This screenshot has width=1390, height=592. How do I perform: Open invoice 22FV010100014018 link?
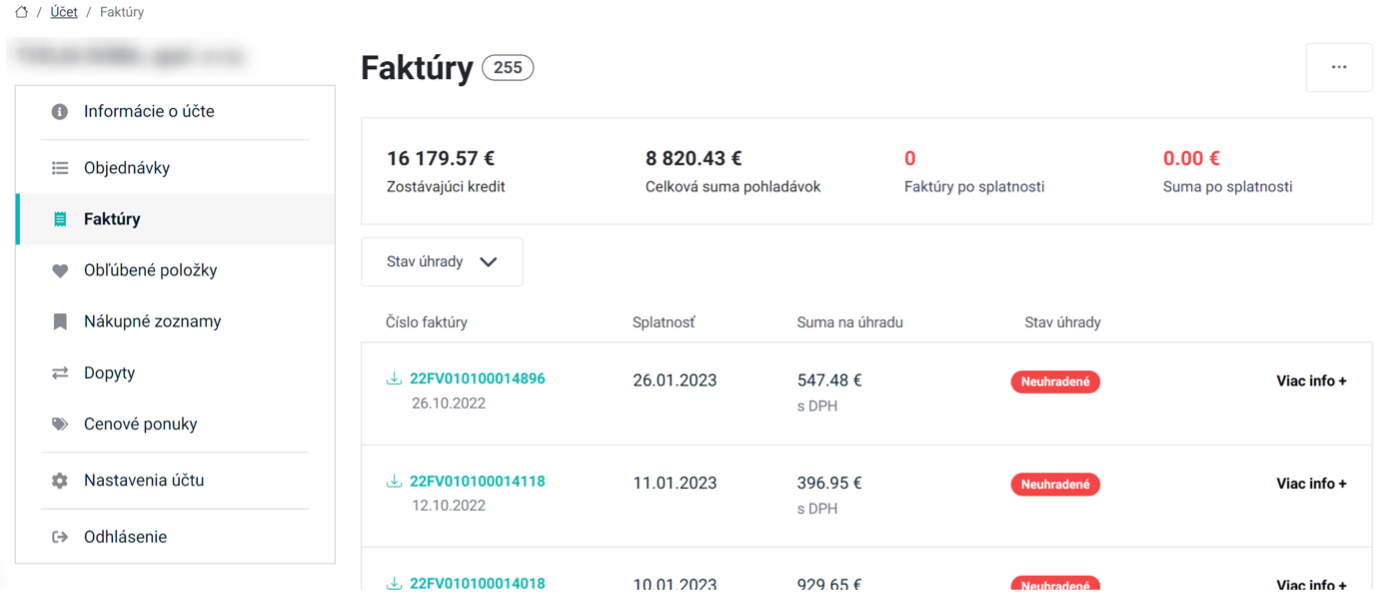[x=477, y=582]
